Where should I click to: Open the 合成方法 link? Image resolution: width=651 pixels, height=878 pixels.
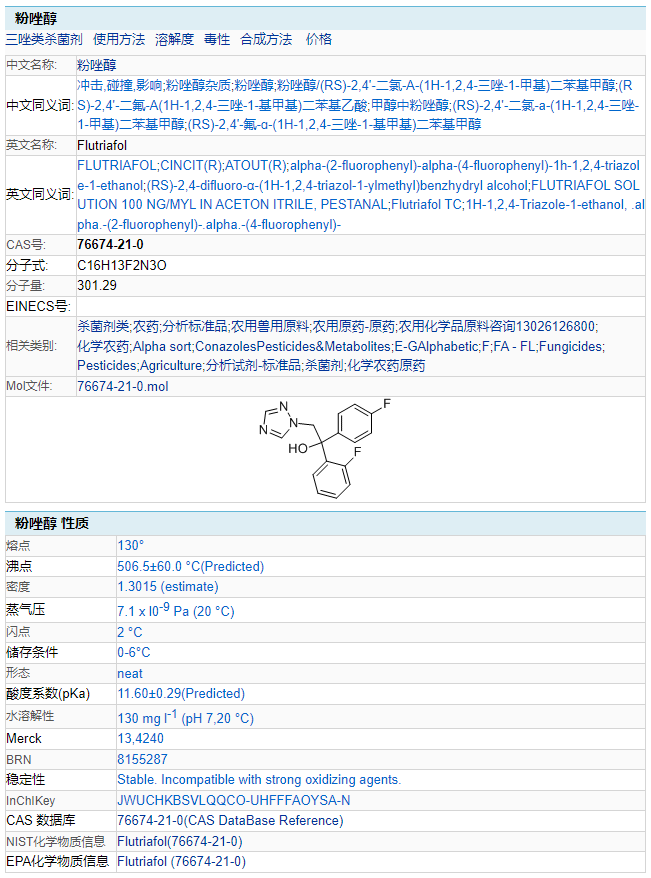coord(266,39)
